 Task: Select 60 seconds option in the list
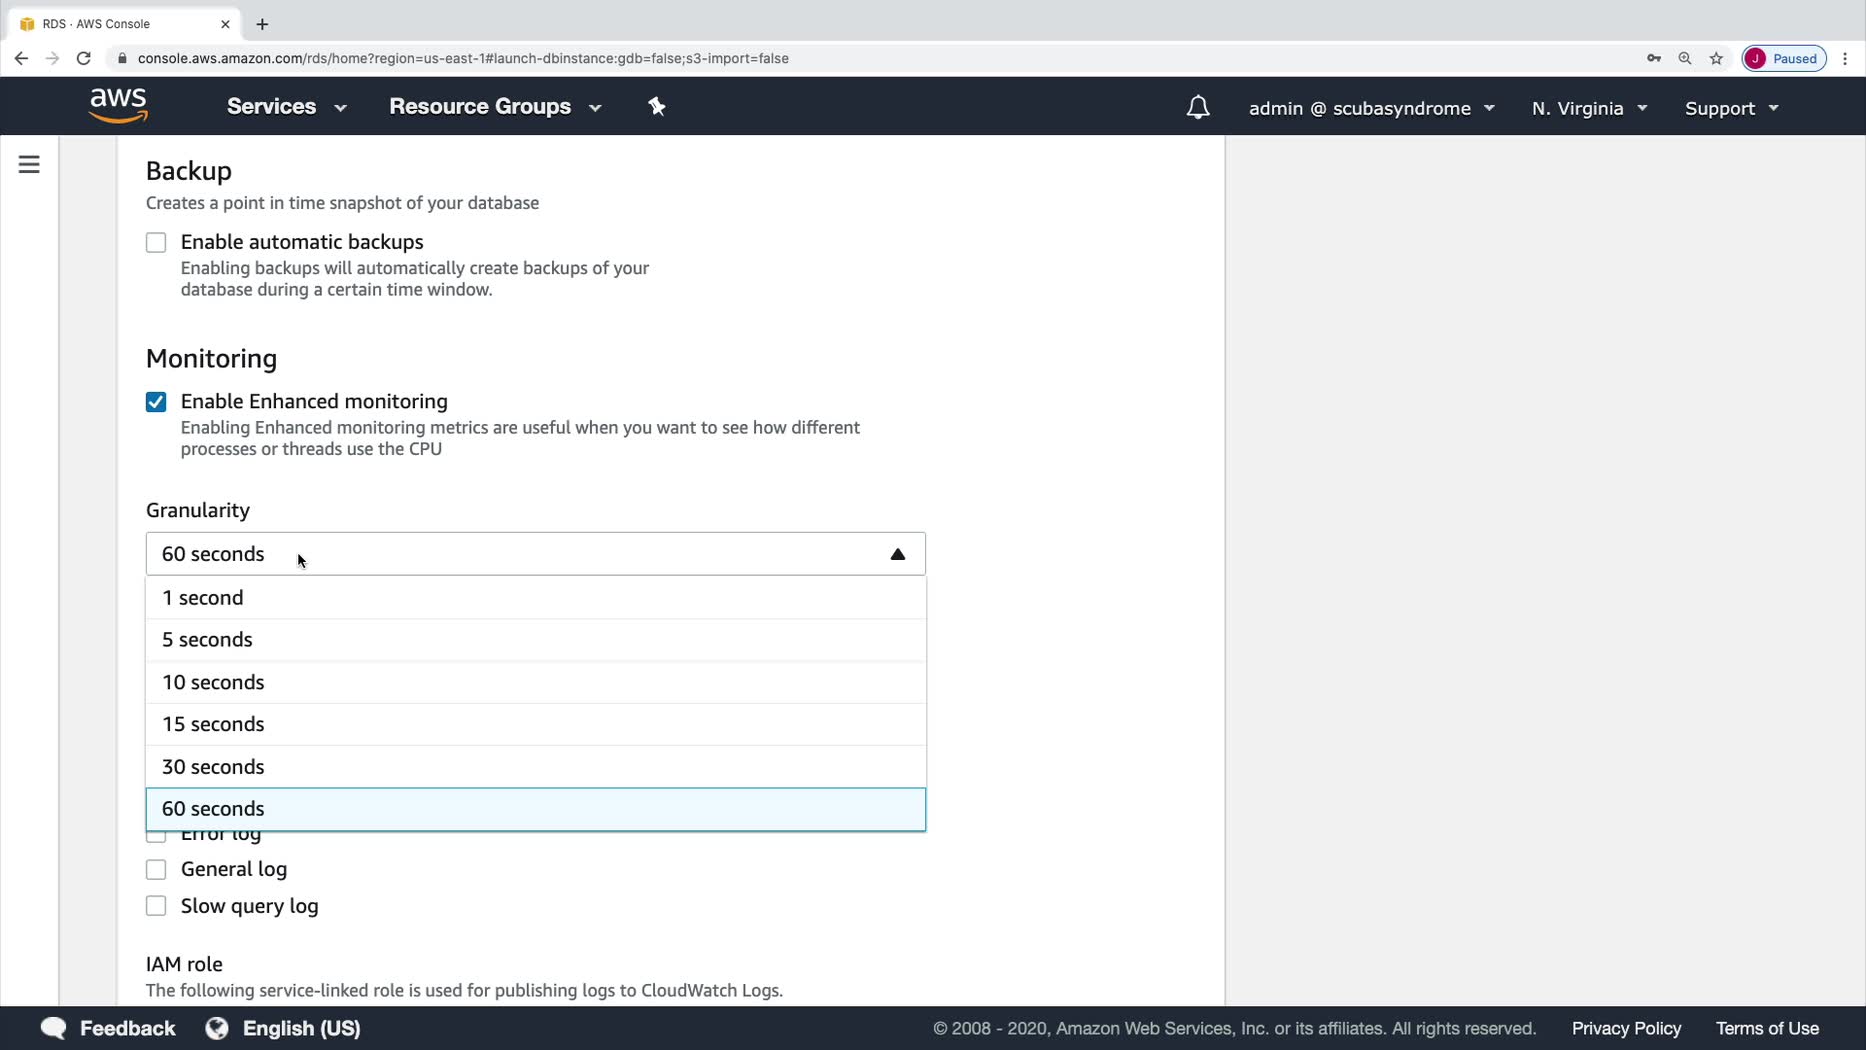[x=536, y=809]
